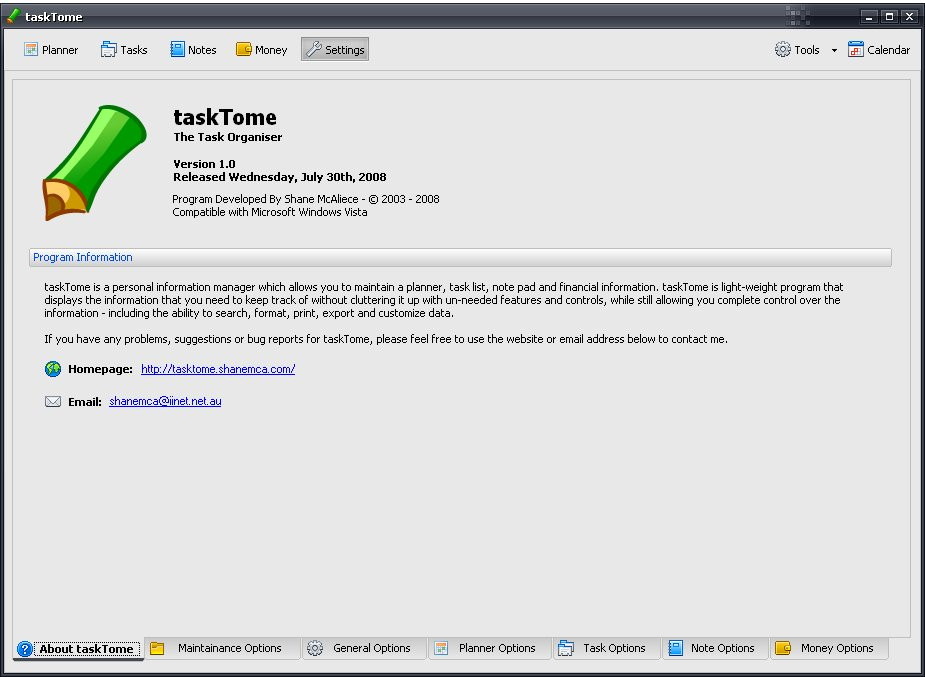Switch to Money Options tab
Screen dimensions: 925x677
coord(829,648)
